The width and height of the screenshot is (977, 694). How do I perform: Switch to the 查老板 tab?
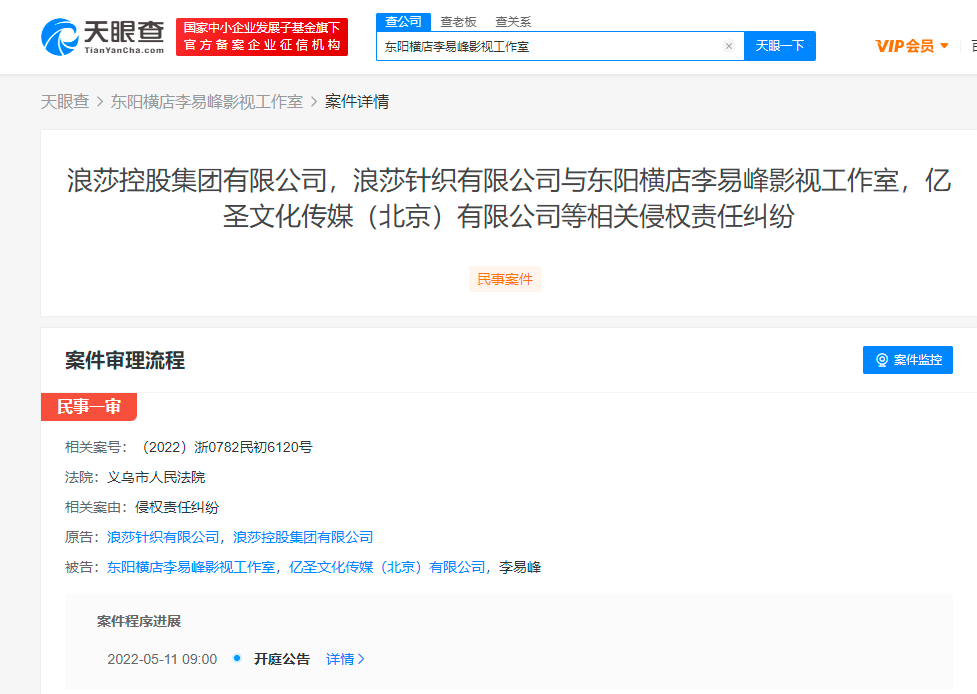[458, 22]
